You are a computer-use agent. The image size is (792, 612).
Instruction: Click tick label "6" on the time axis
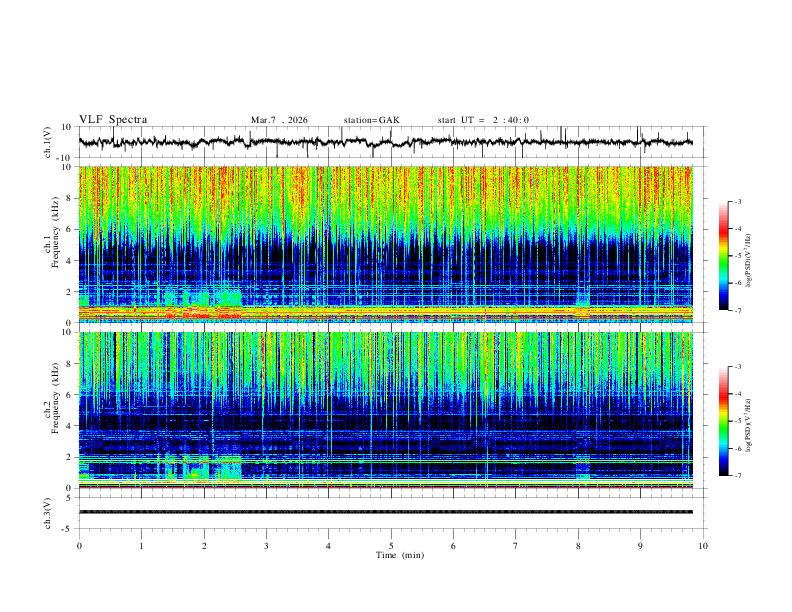(453, 546)
